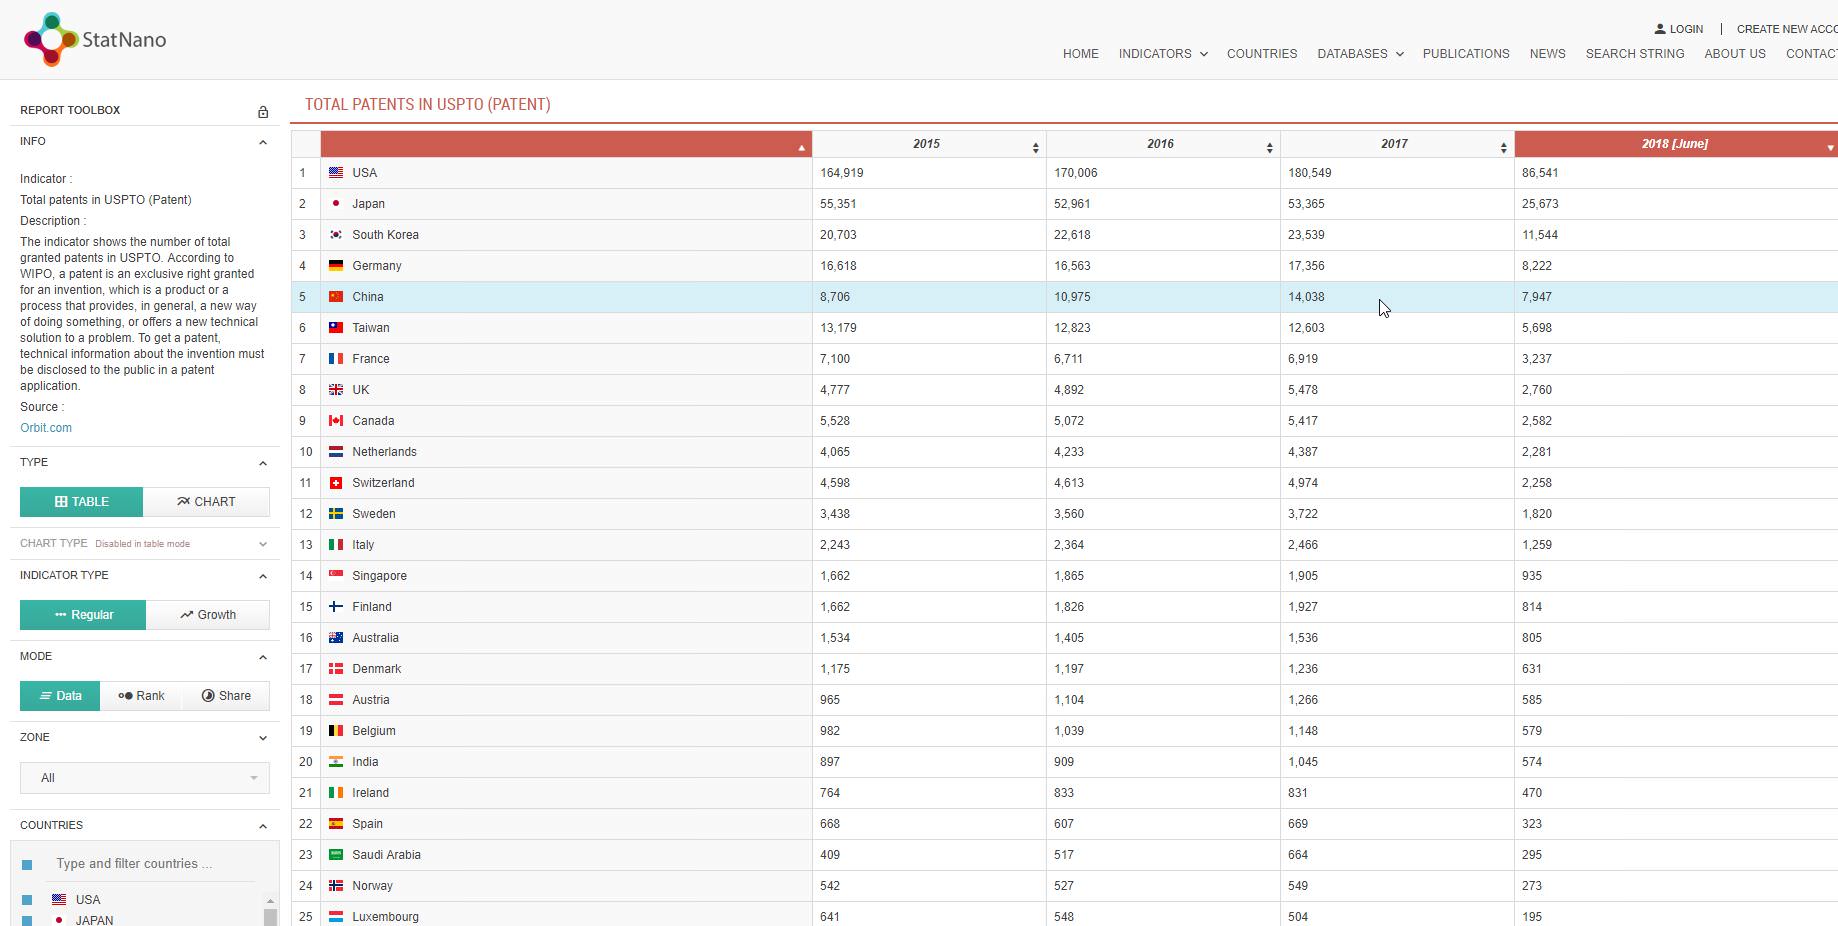Click the Sweden flag icon in the table

tap(336, 514)
